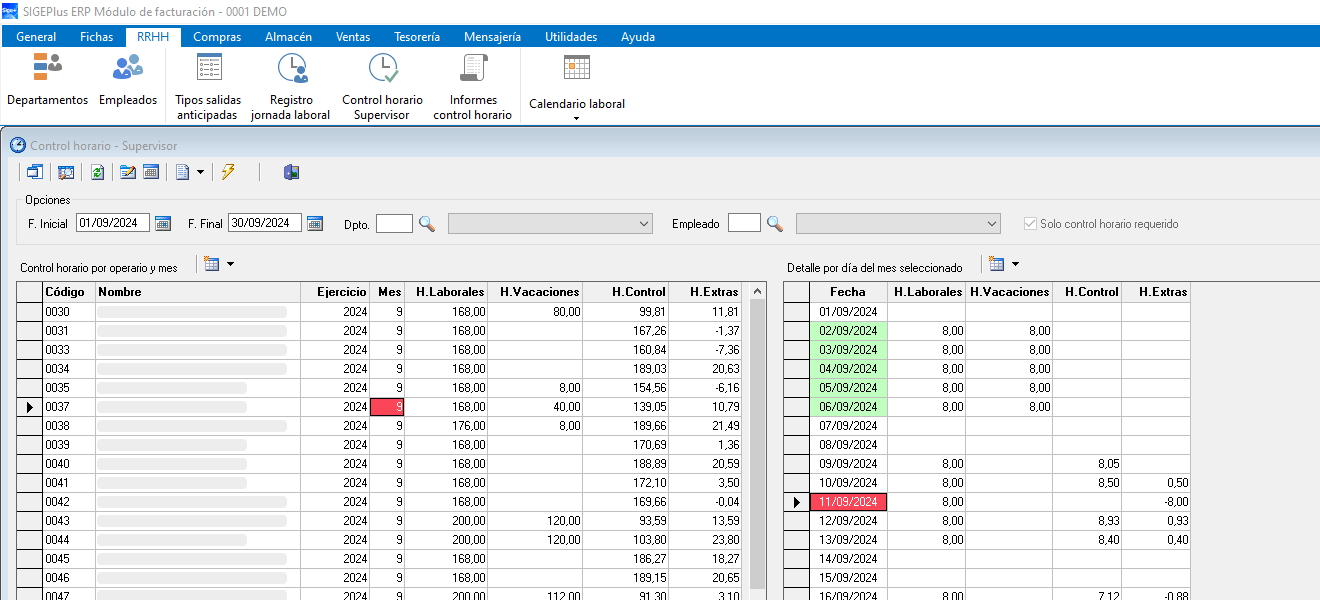Viewport: 1320px width, 600px height.
Task: Click the Dpto. magnifier search icon
Action: click(x=427, y=224)
